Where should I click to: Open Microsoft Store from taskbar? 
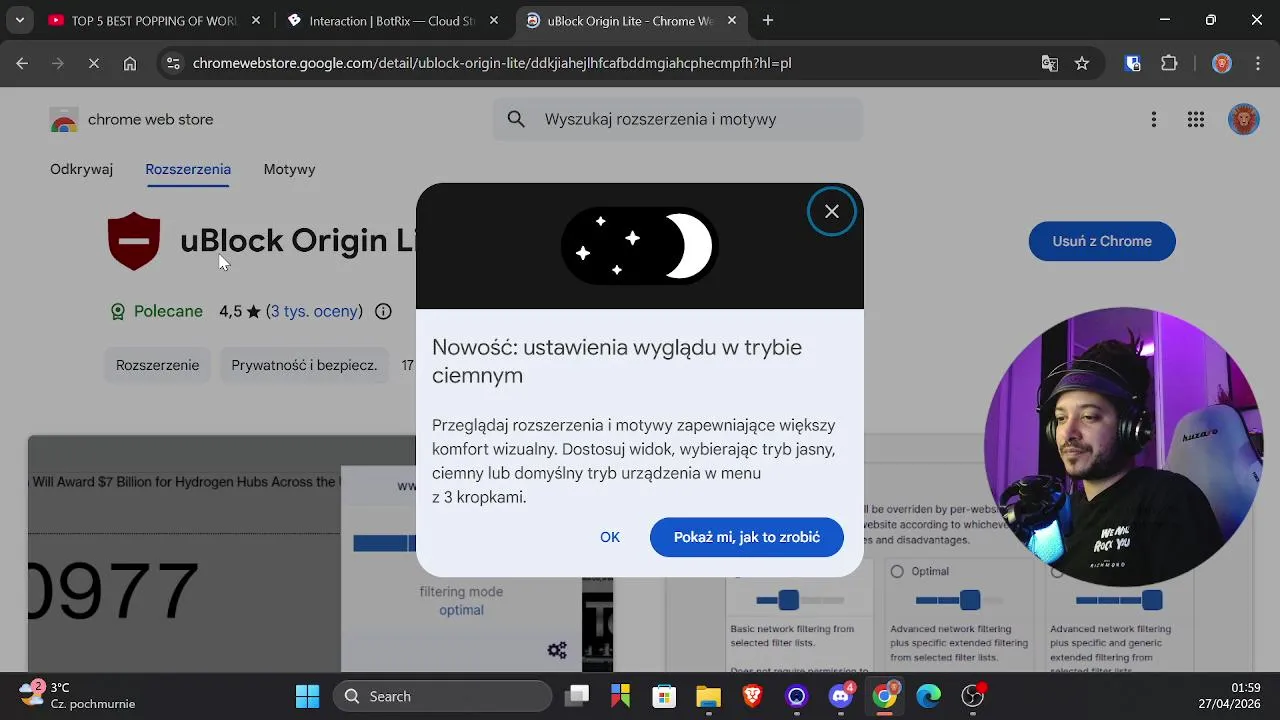click(664, 696)
